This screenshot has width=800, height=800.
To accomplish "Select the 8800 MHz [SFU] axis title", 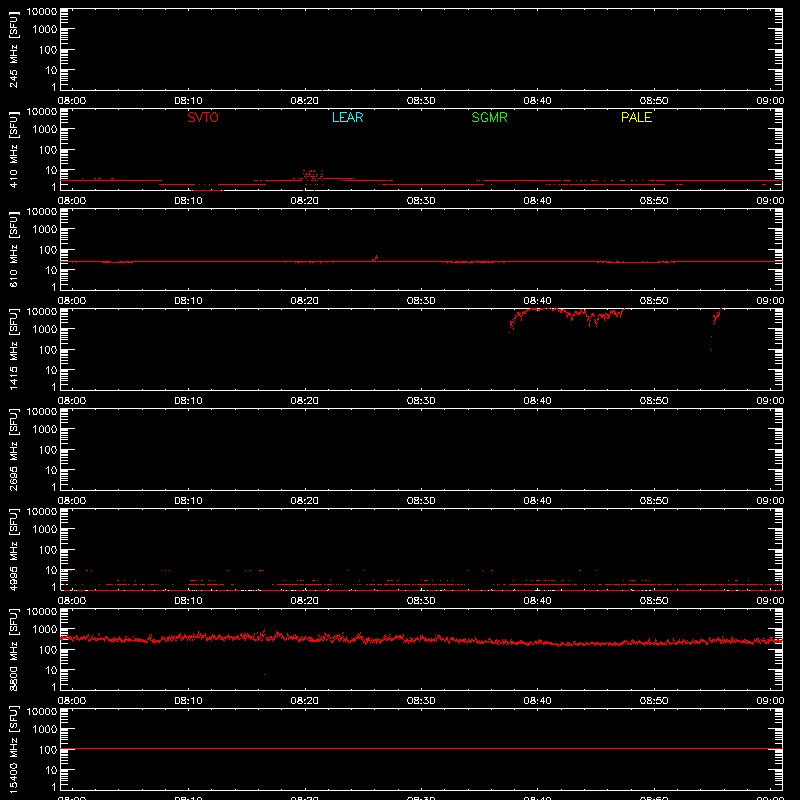I will click(x=13, y=649).
